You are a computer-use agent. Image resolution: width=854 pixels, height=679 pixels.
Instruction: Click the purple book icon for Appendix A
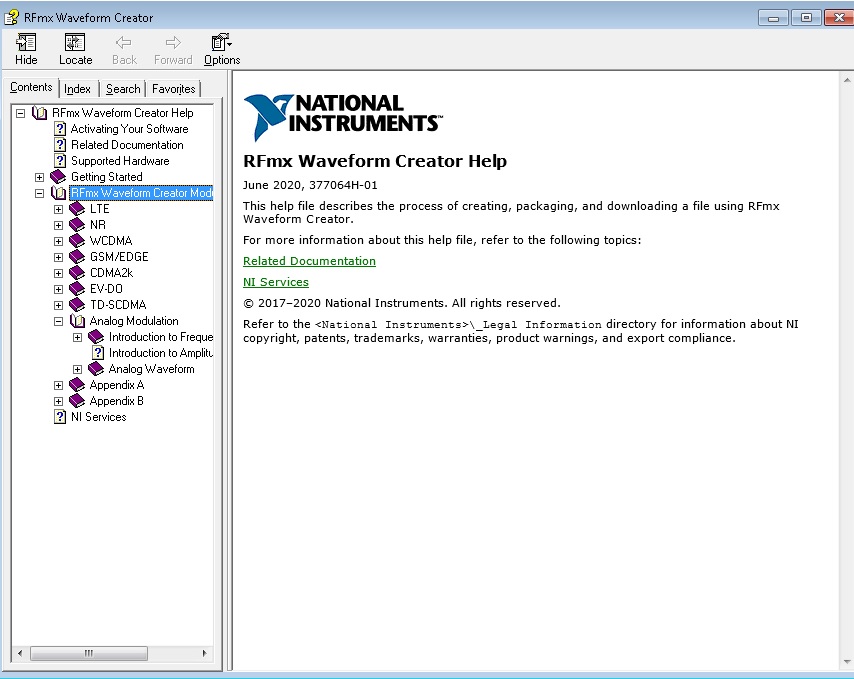[77, 385]
